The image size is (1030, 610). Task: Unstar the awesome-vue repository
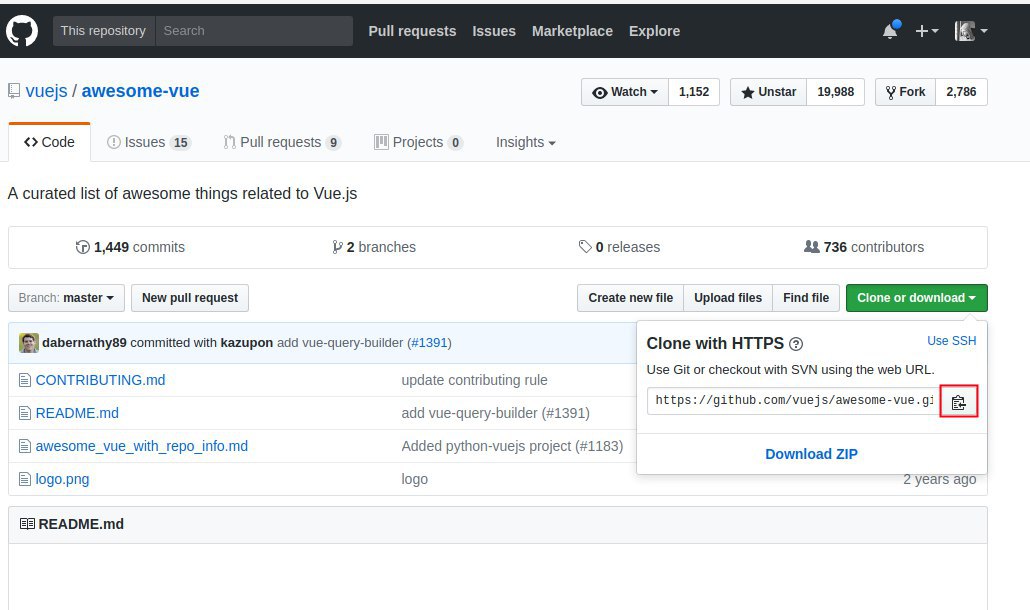pos(768,92)
